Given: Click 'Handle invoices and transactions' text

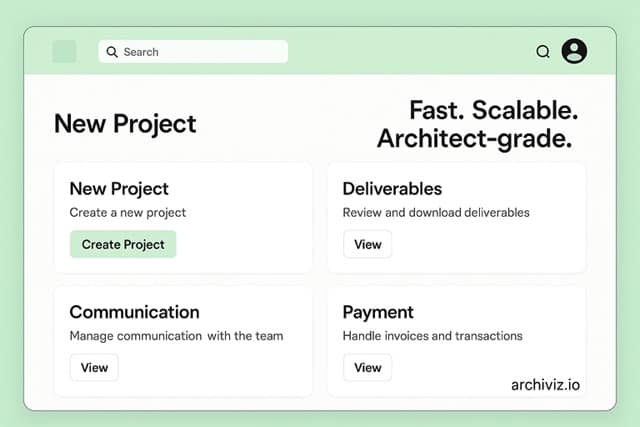Looking at the screenshot, I should [432, 336].
